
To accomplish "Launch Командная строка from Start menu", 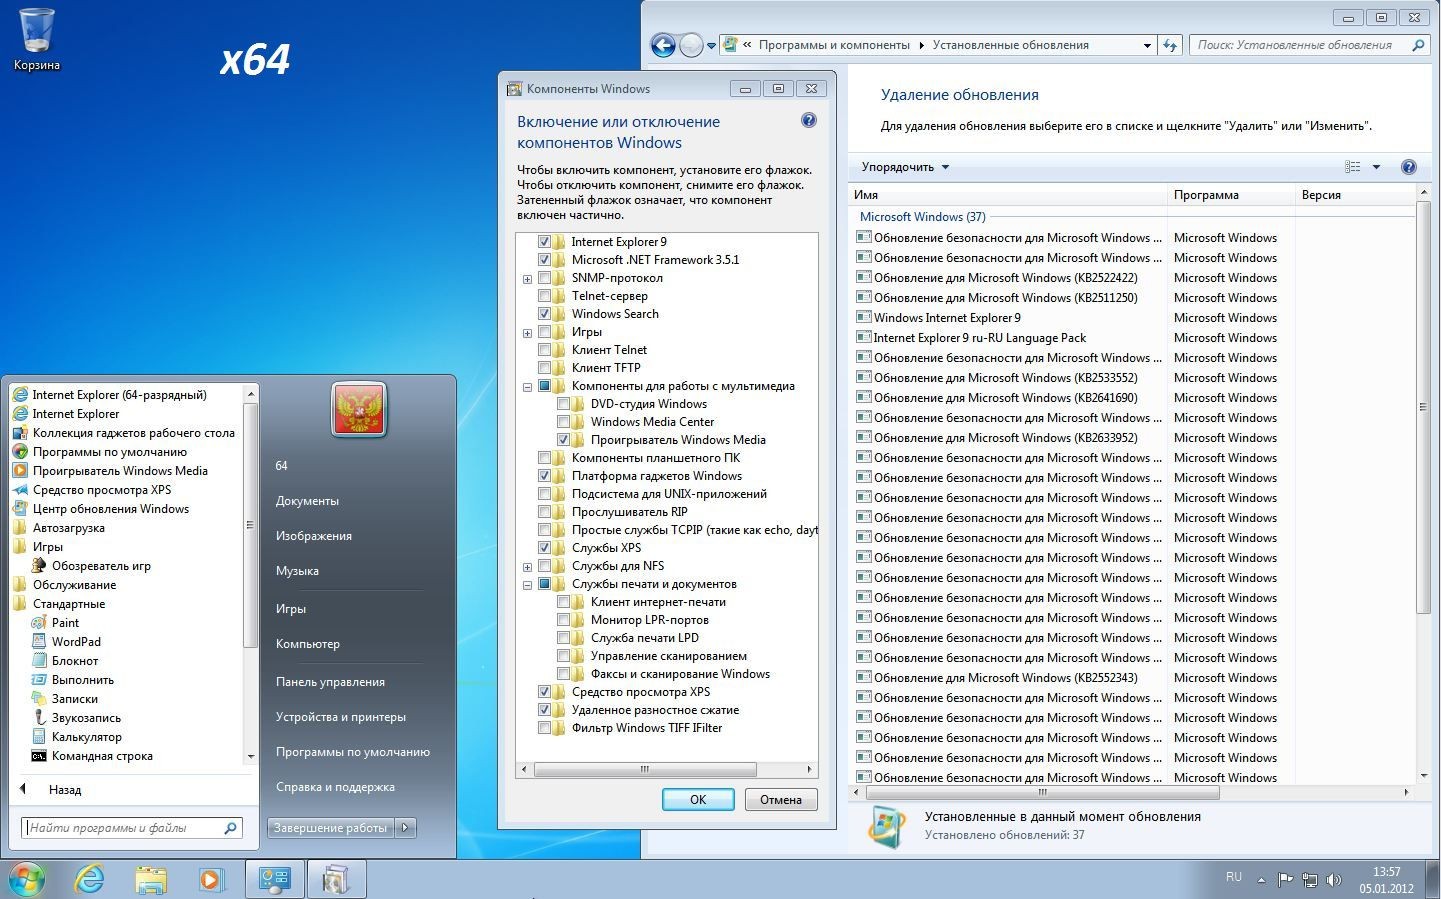I will [x=102, y=756].
